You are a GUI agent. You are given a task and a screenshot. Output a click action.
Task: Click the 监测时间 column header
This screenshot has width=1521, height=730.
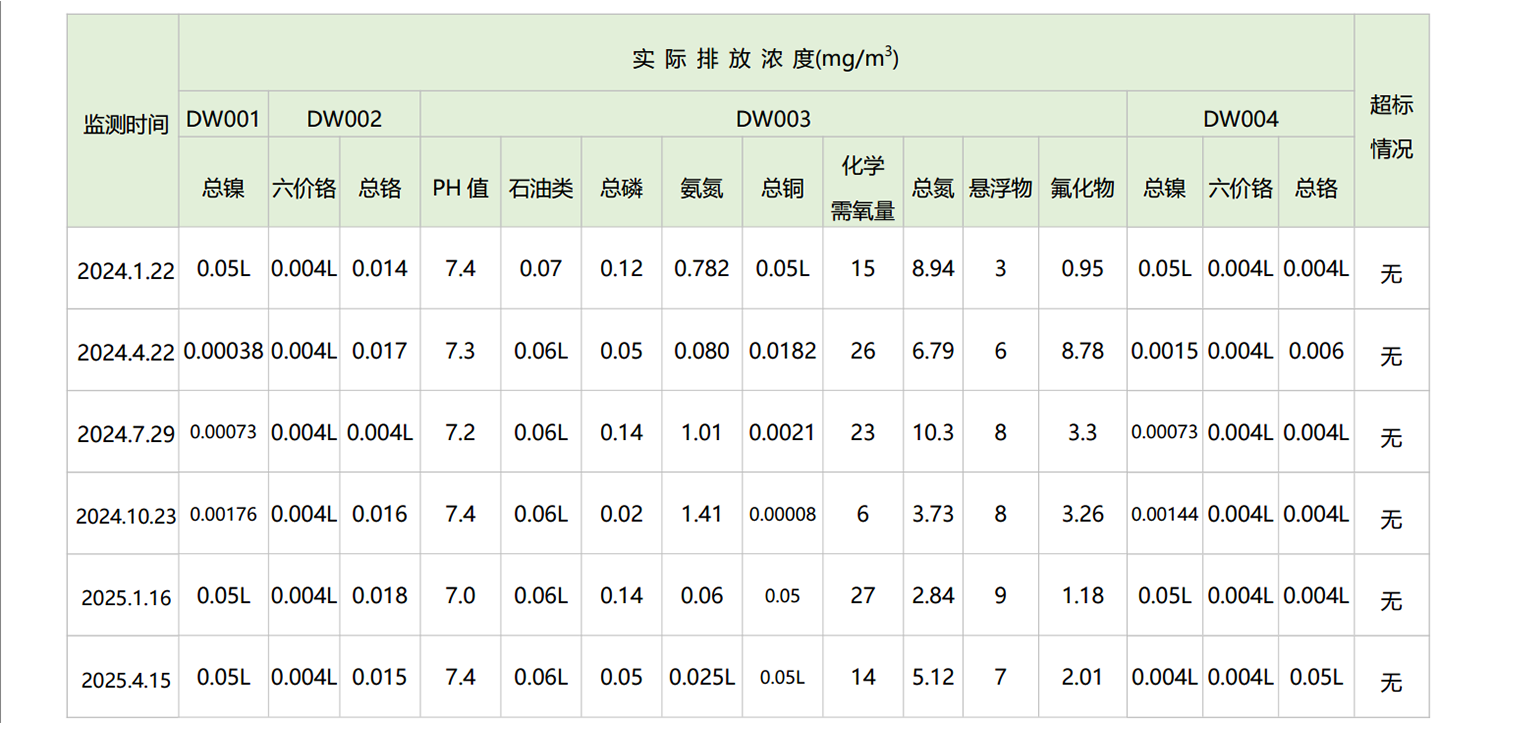point(124,123)
